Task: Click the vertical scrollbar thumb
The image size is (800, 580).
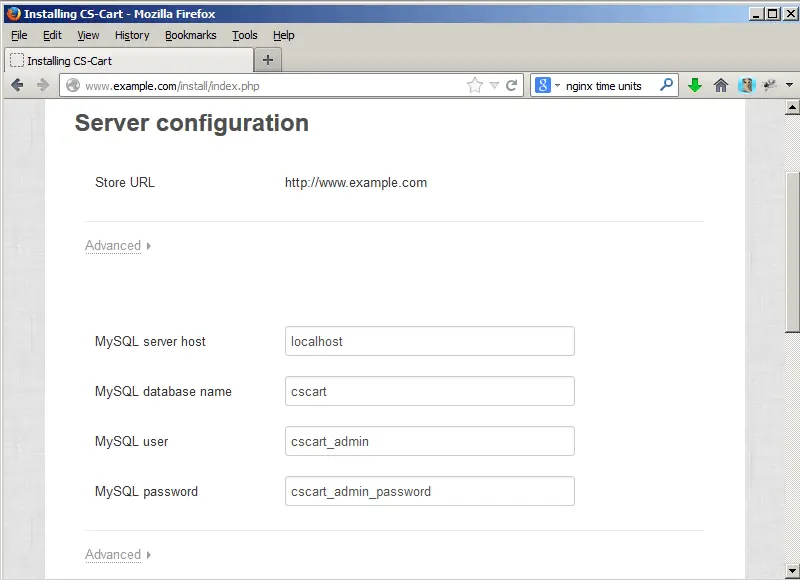Action: 792,253
